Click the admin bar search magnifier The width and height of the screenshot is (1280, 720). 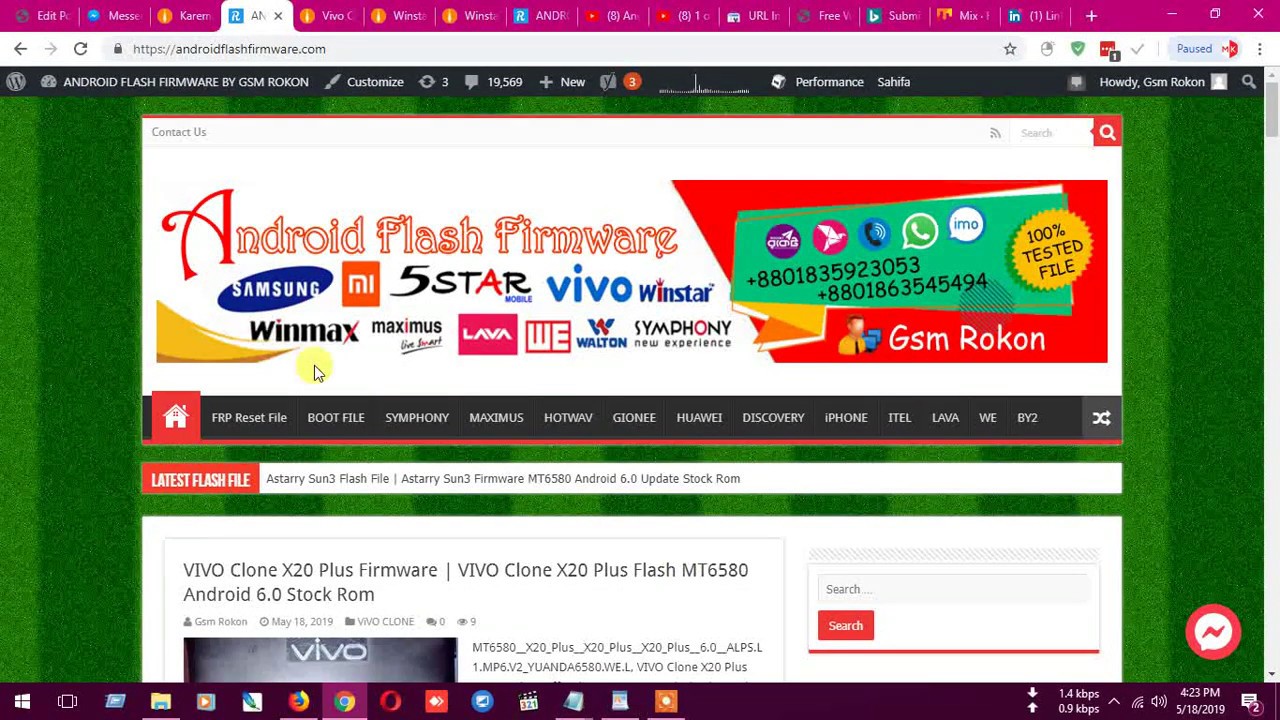1249,82
